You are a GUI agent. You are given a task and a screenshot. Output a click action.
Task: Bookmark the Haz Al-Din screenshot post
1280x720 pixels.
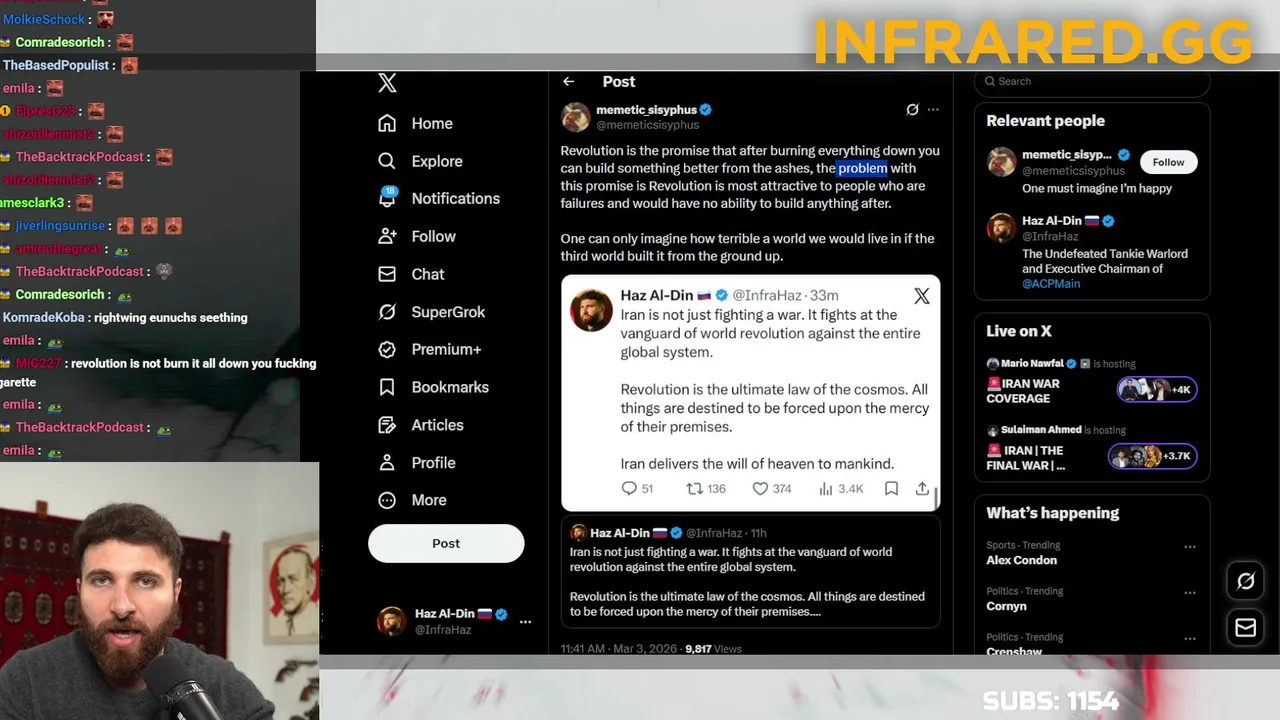pyautogui.click(x=891, y=488)
